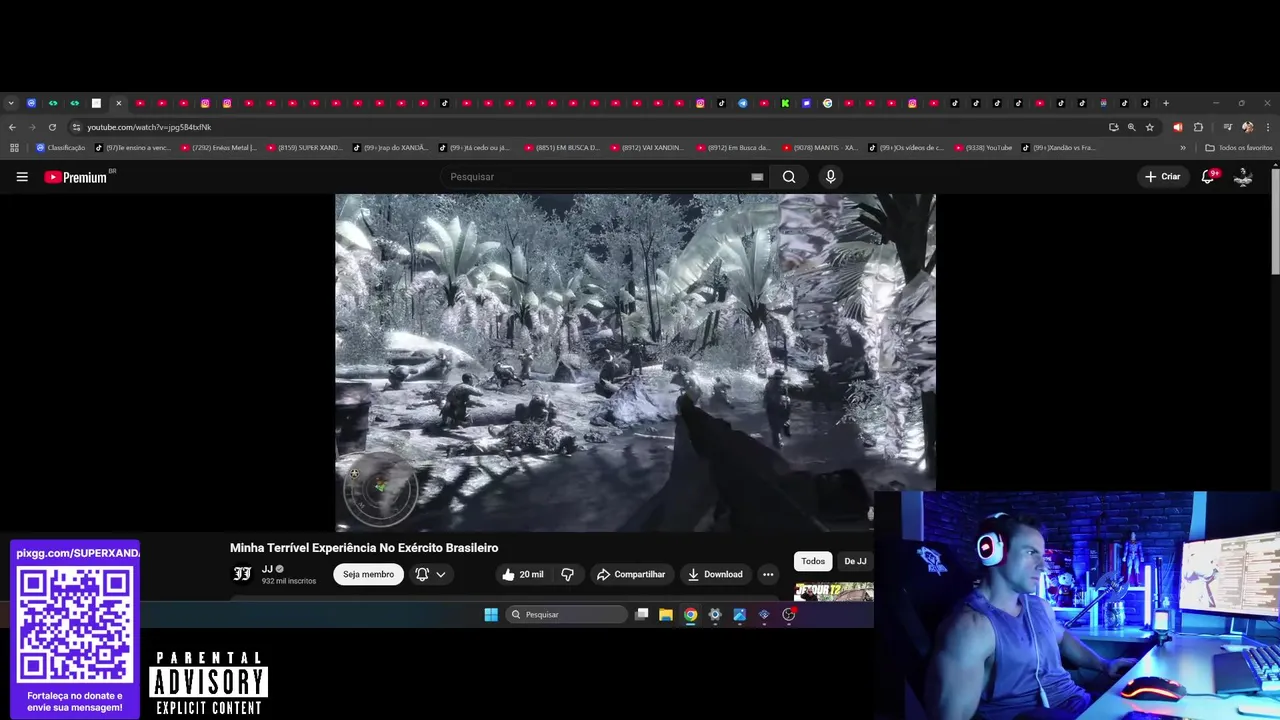The image size is (1280, 720).
Task: Open the Settings gear icon on the taskbar
Action: click(715, 615)
